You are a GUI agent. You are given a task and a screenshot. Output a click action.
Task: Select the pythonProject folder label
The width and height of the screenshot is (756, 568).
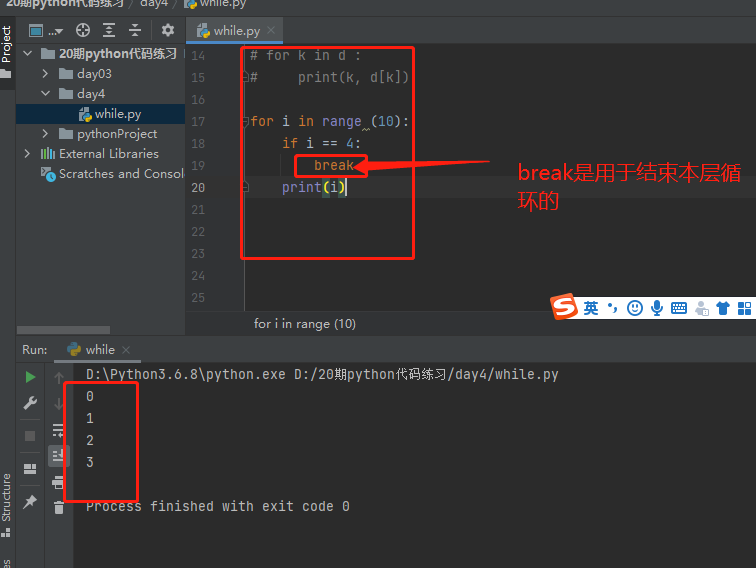point(117,134)
